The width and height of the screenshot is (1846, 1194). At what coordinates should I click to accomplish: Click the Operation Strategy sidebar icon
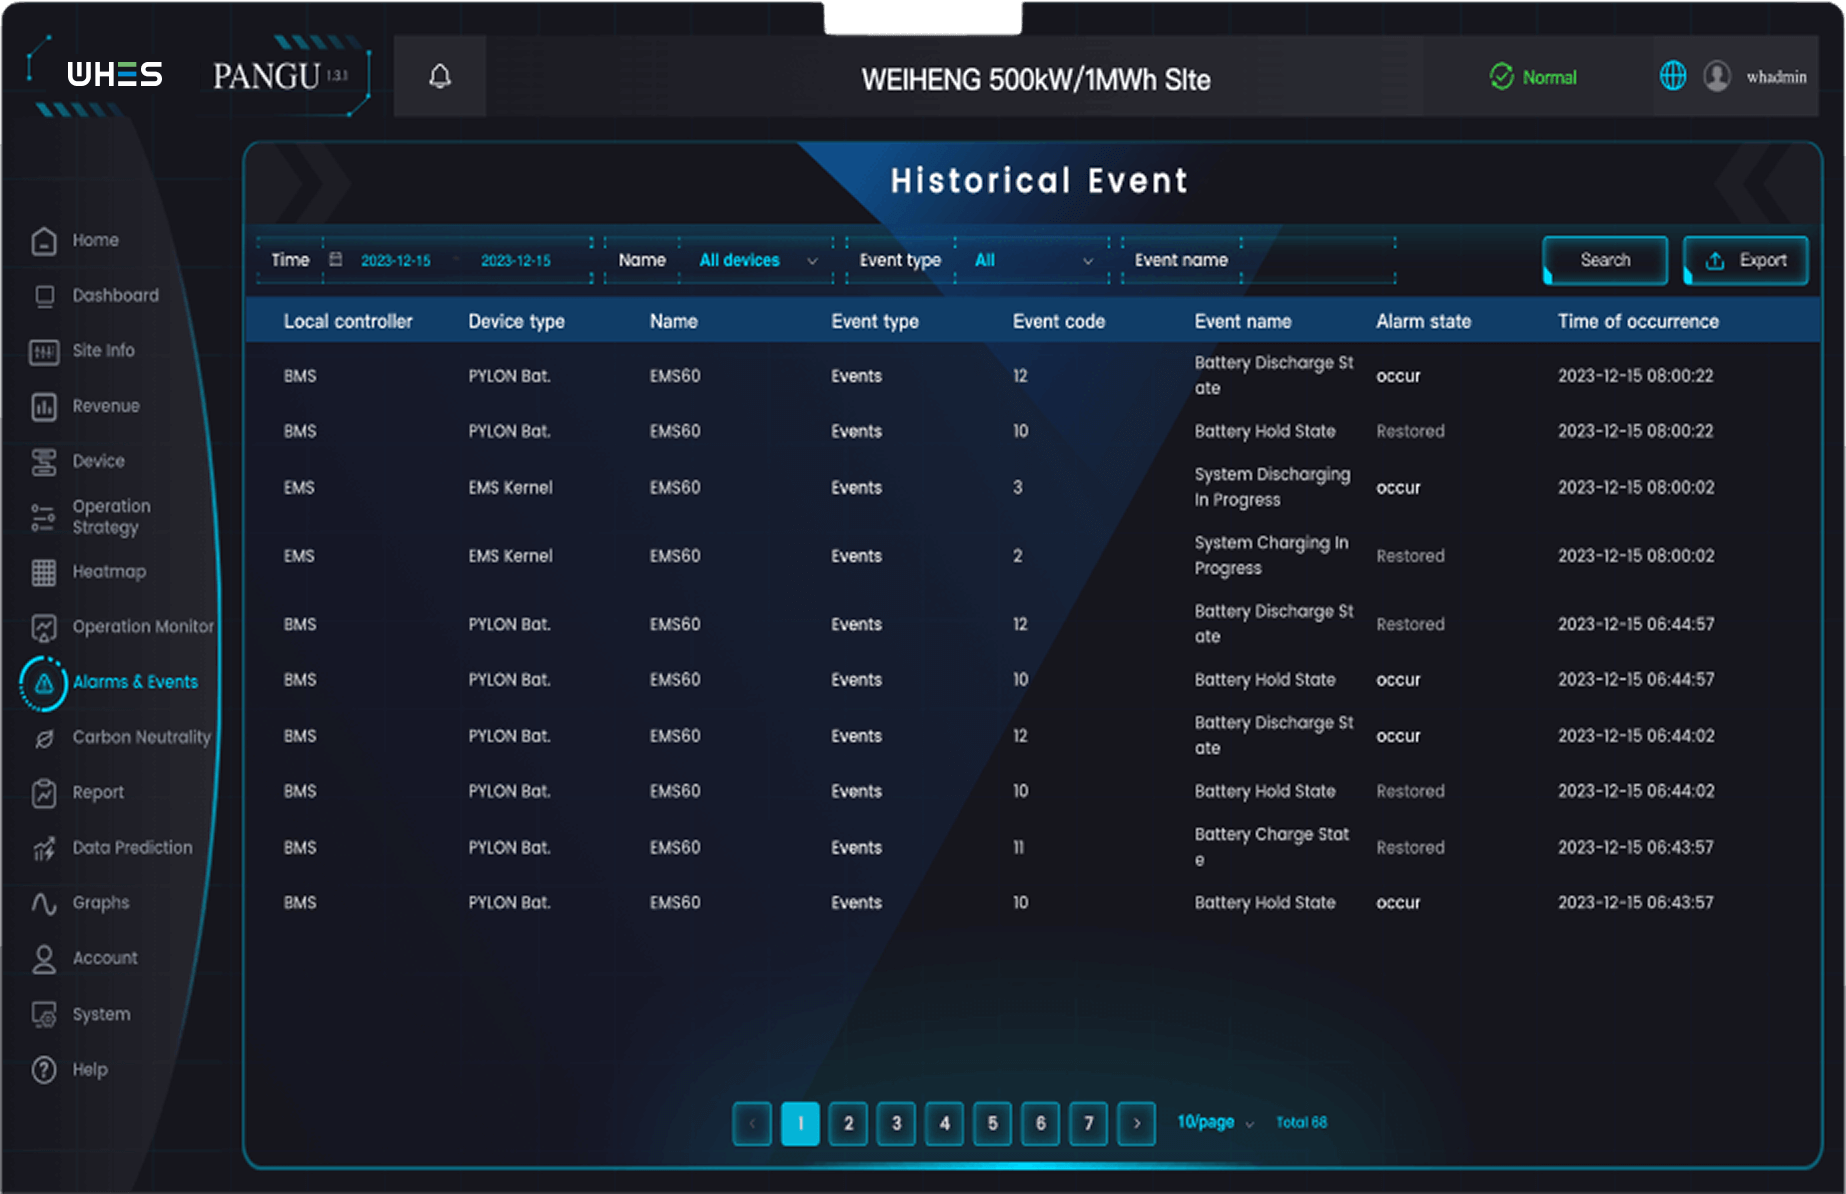pyautogui.click(x=44, y=517)
